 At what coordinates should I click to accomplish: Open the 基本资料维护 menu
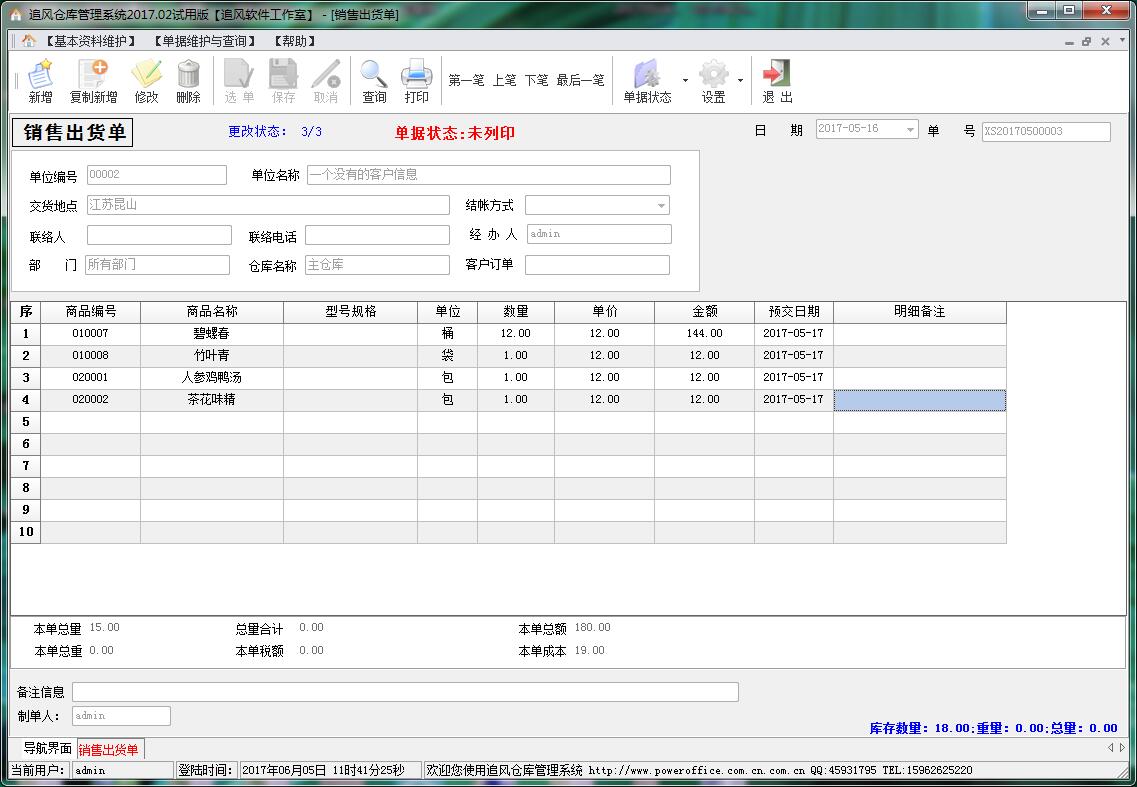90,41
